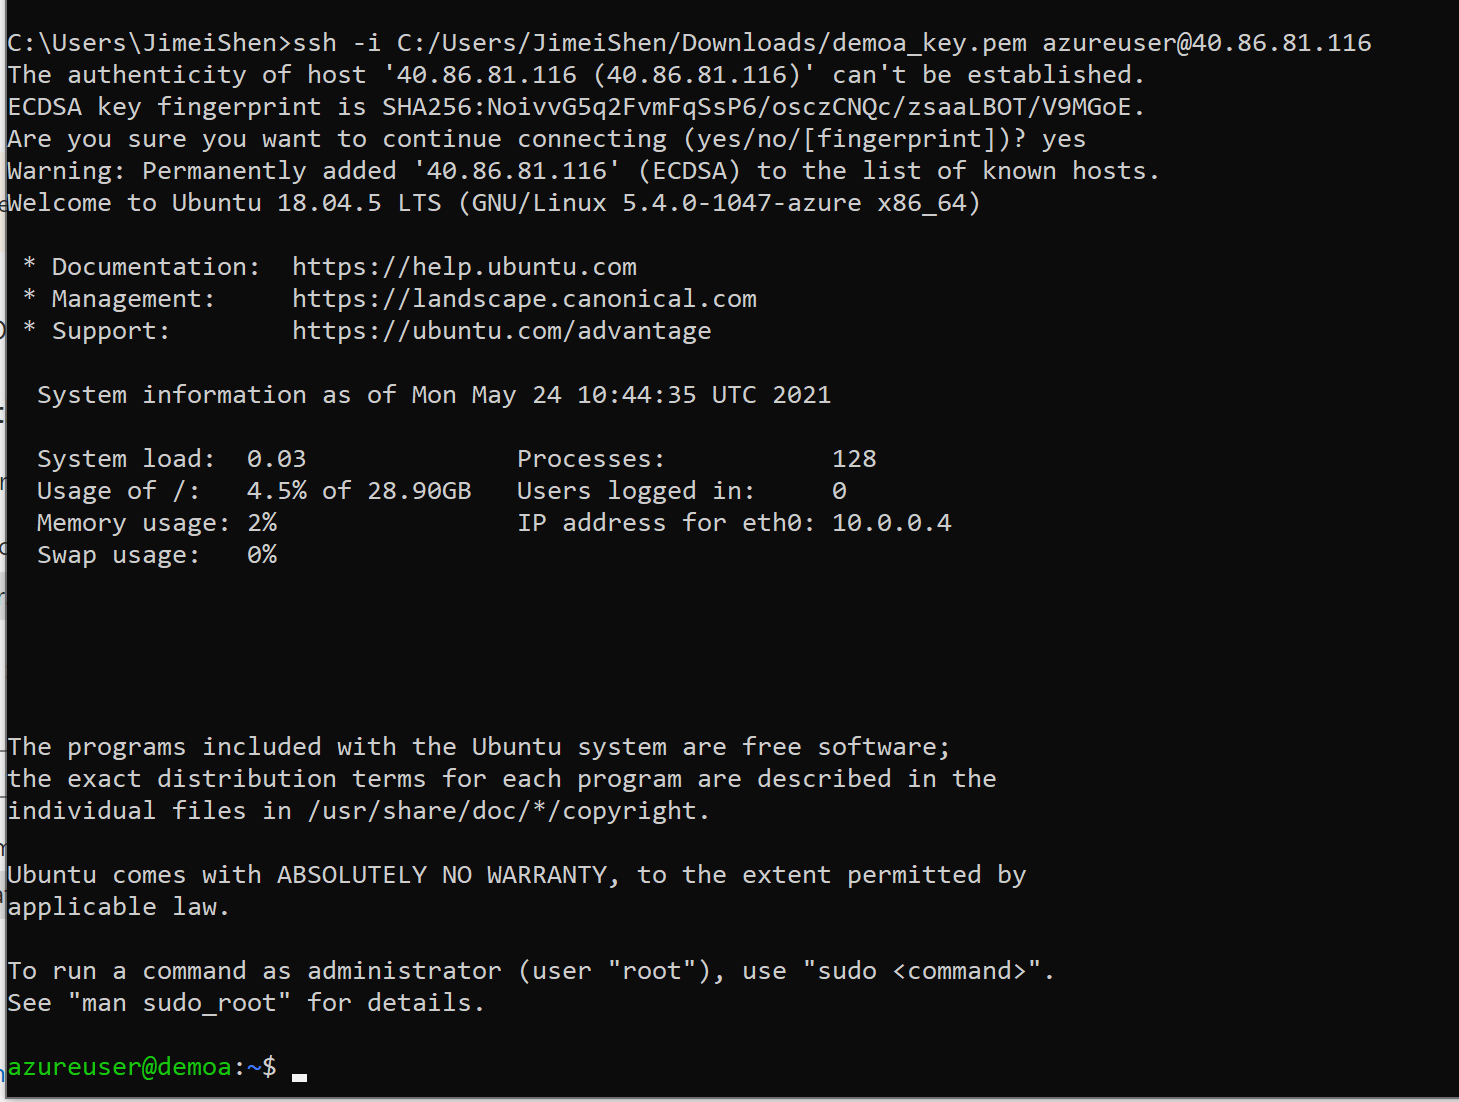This screenshot has height=1102, width=1459.
Task: Click the Swap usage 0% value
Action: pyautogui.click(x=262, y=555)
